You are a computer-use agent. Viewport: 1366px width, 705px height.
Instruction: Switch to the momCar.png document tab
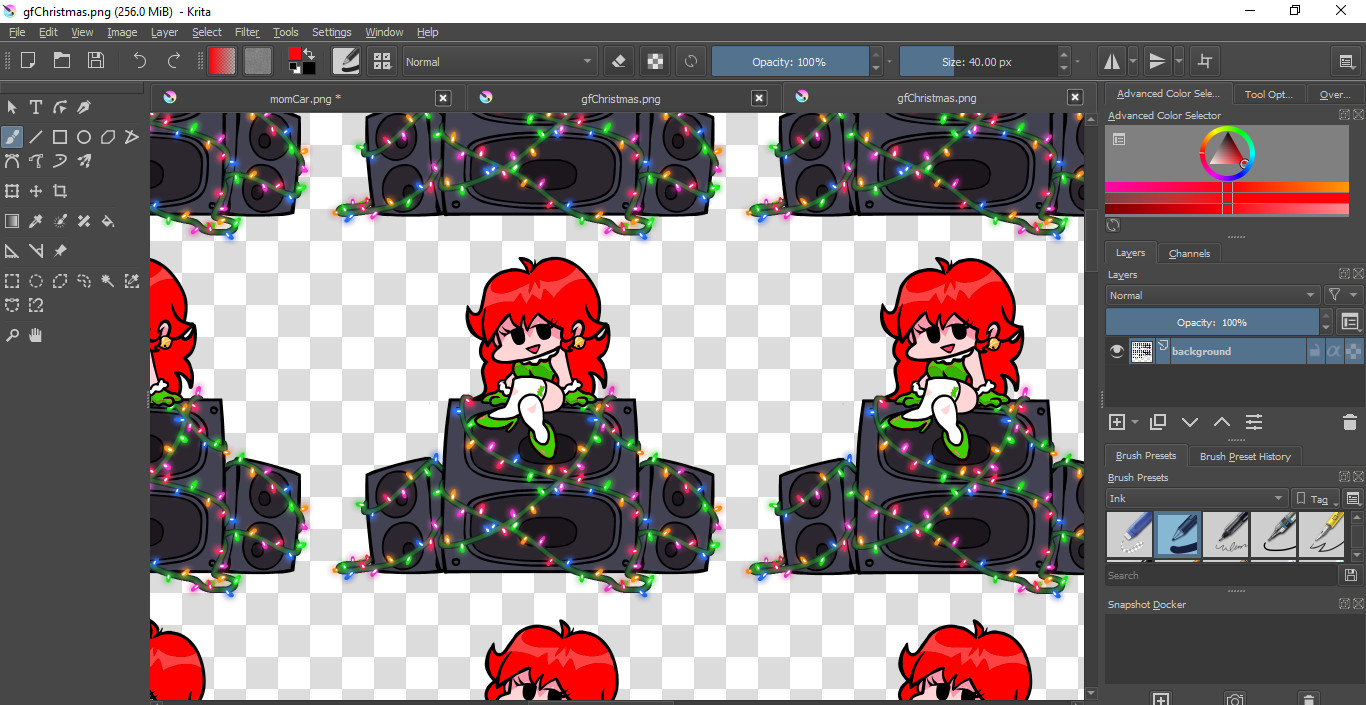(x=305, y=98)
